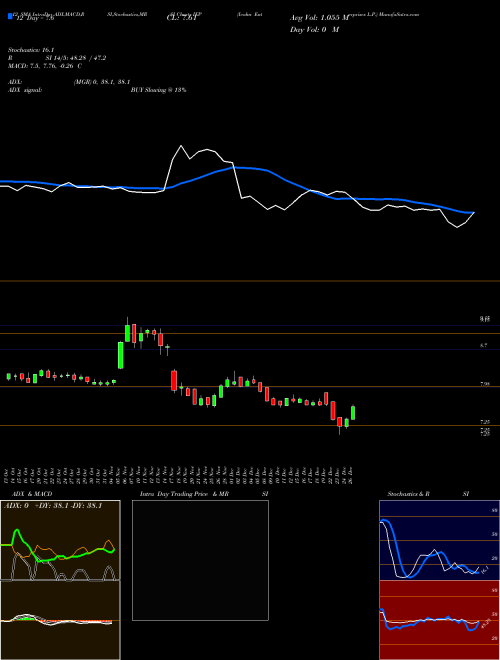
Task: Click the 'Stochastics & R SI' panel title
Action: click(x=428, y=494)
